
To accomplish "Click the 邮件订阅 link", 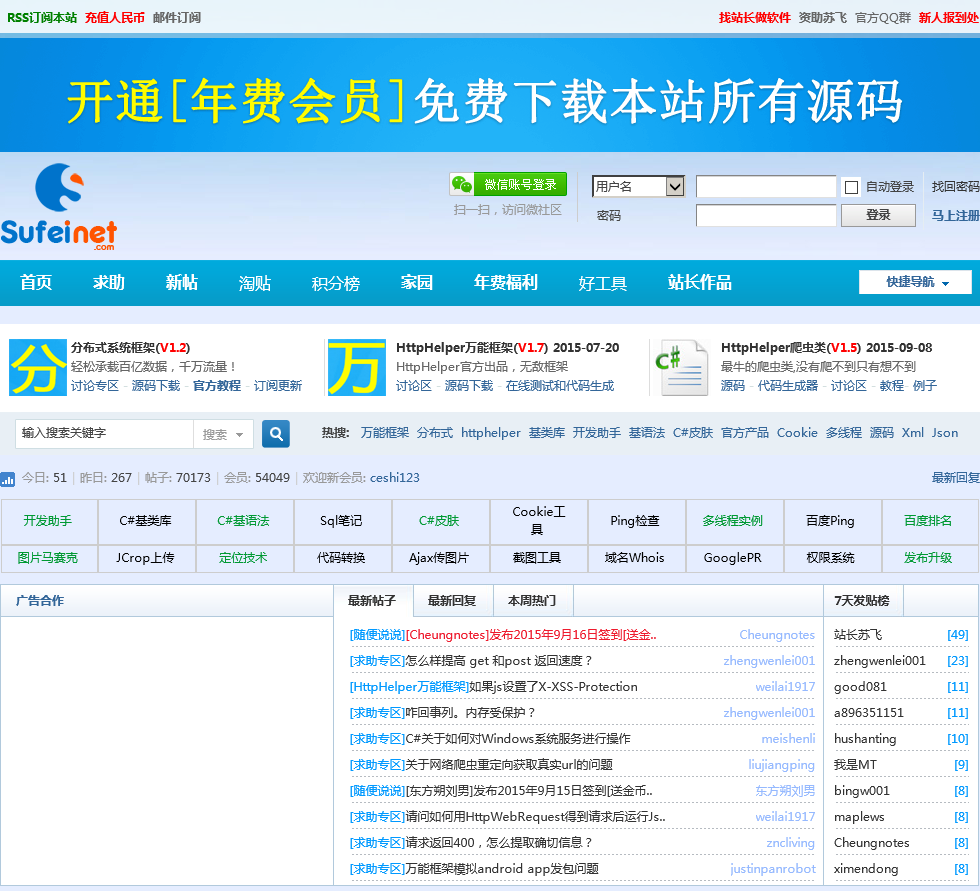I will (177, 17).
